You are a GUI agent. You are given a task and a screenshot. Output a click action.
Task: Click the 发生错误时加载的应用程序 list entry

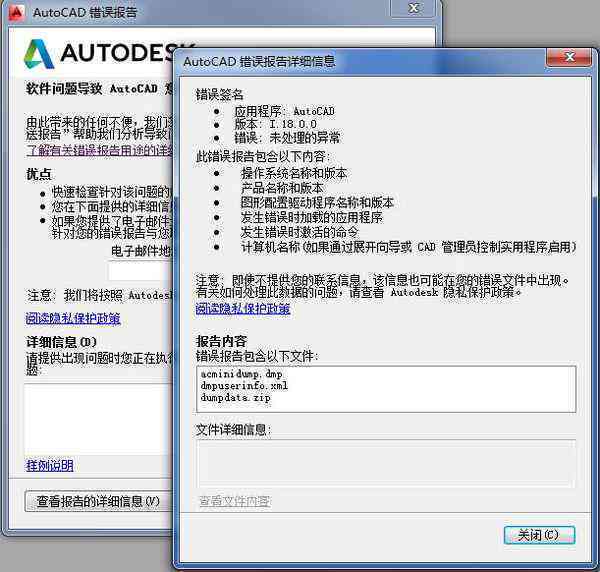pos(311,217)
